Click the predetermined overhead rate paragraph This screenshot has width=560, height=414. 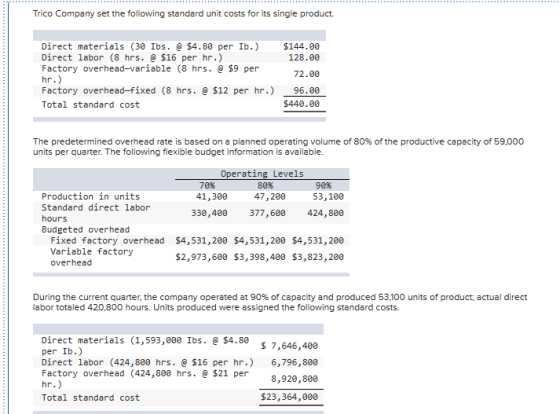click(x=278, y=147)
